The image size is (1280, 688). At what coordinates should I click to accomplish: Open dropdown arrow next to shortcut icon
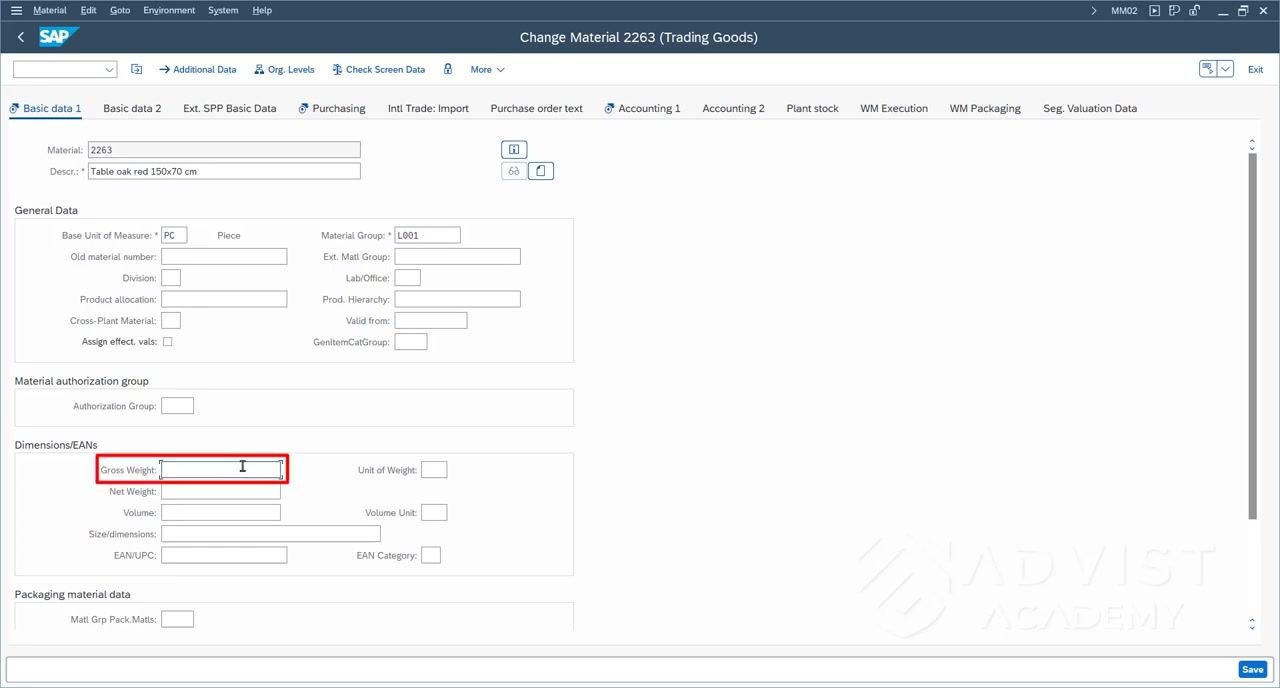pyautogui.click(x=1226, y=69)
